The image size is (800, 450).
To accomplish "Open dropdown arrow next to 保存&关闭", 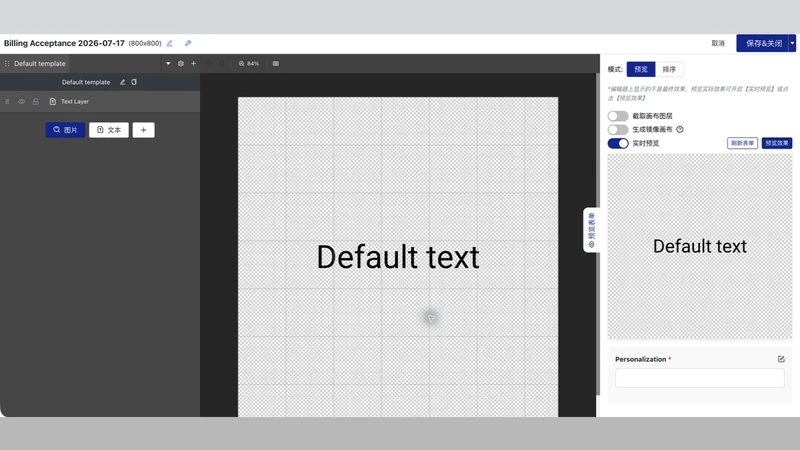I will pyautogui.click(x=792, y=43).
